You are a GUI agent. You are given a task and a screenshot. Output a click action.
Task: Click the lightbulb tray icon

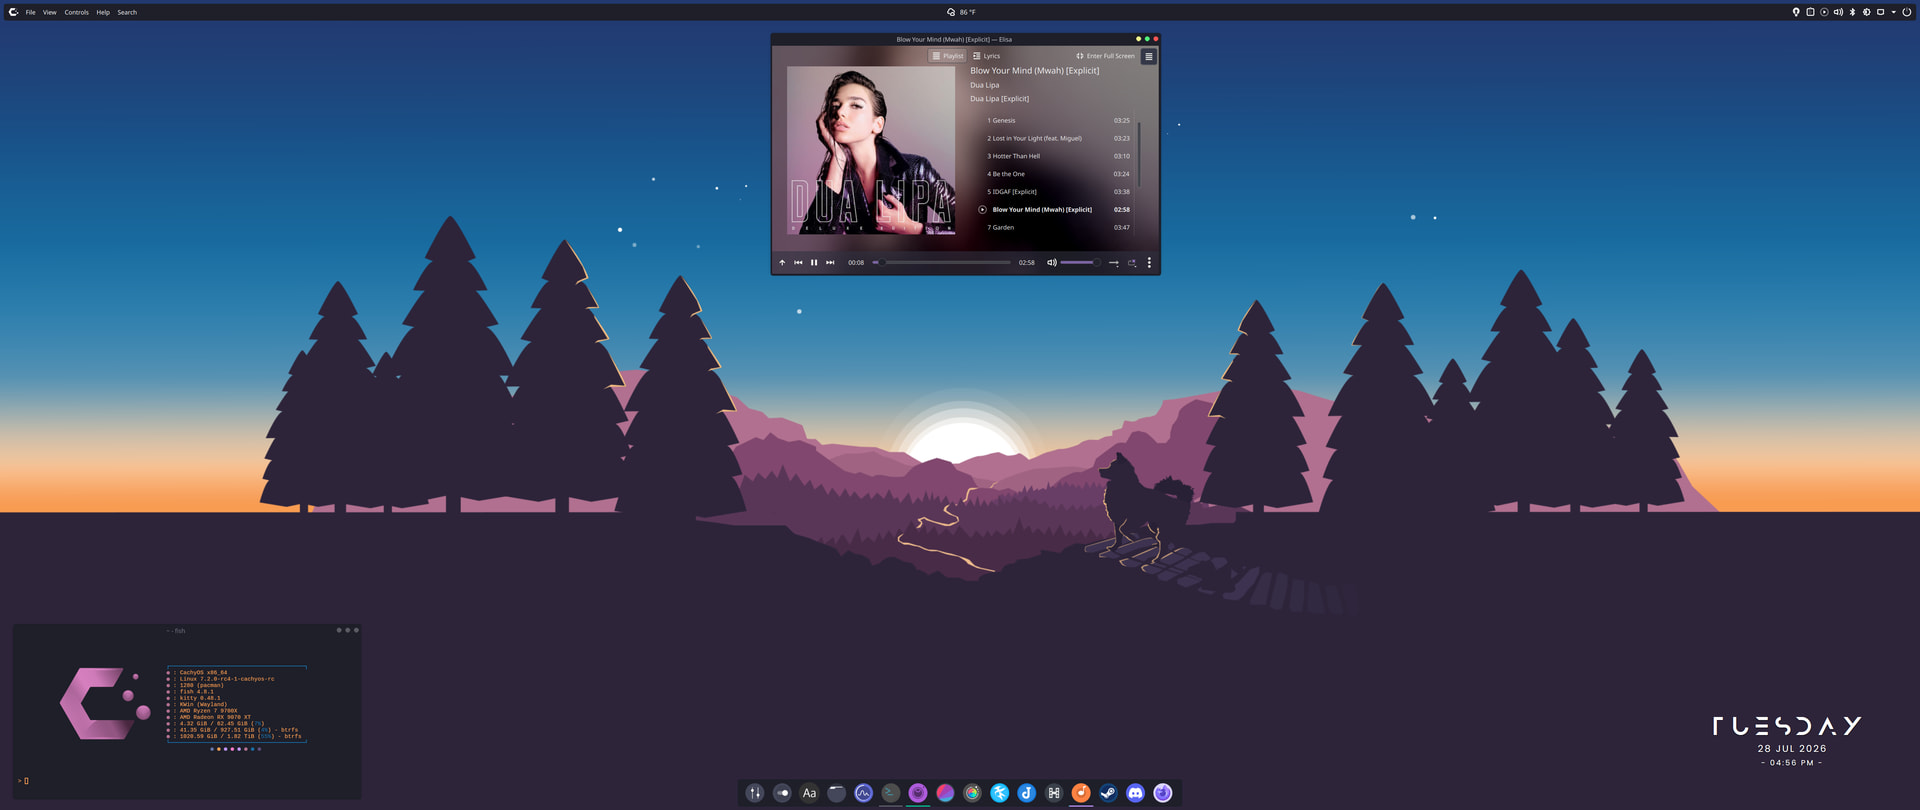(1796, 12)
